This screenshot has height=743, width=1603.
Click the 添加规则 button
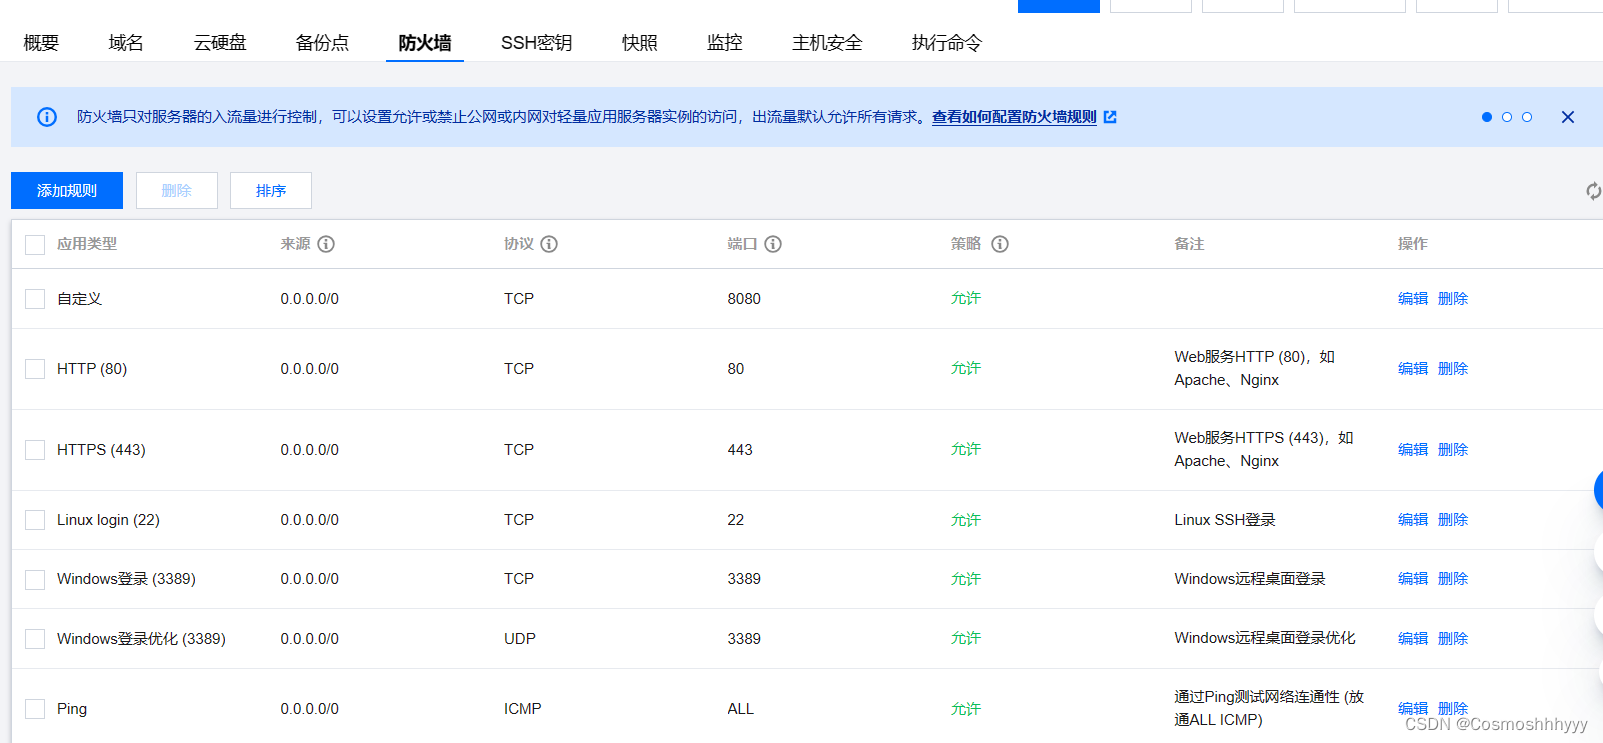[67, 191]
